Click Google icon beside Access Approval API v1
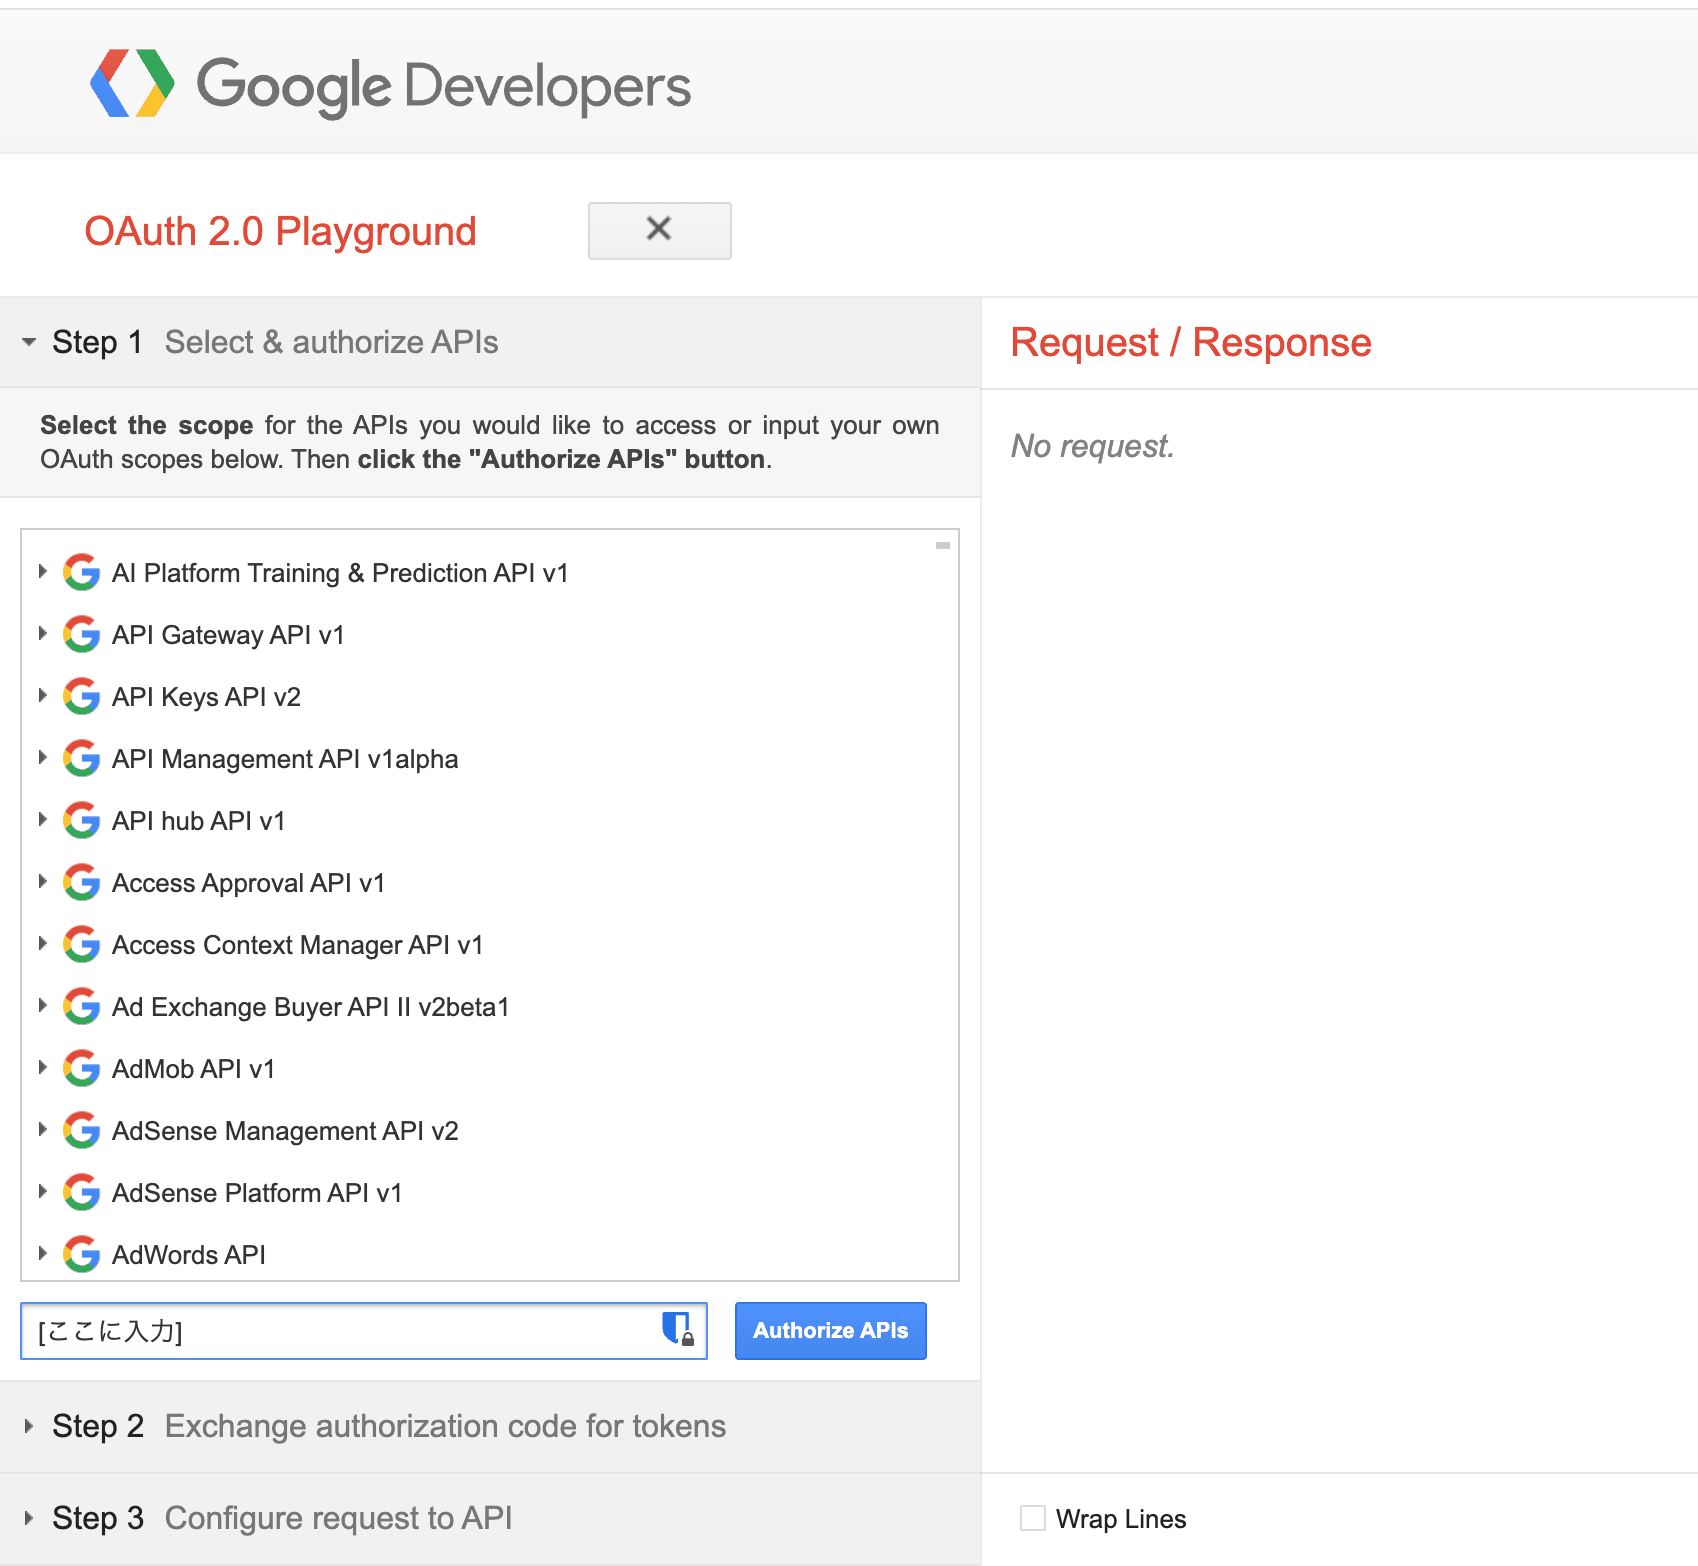 point(81,882)
